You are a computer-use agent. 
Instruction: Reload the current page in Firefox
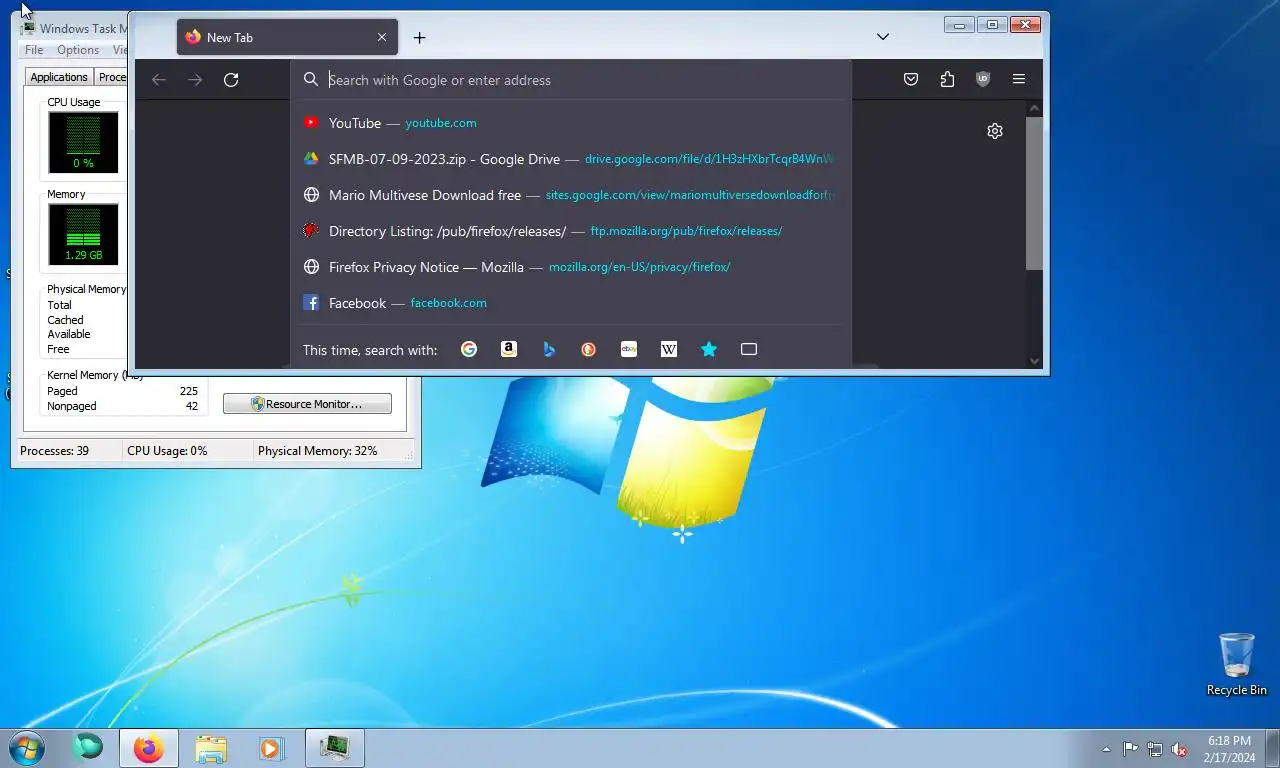[231, 80]
